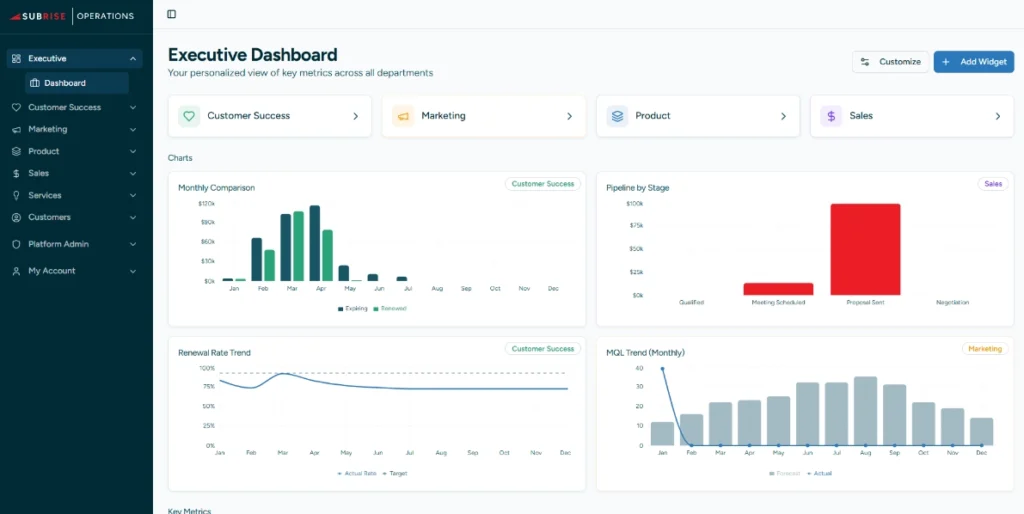Click arrow on Sales card
This screenshot has height=514, width=1024.
point(998,116)
